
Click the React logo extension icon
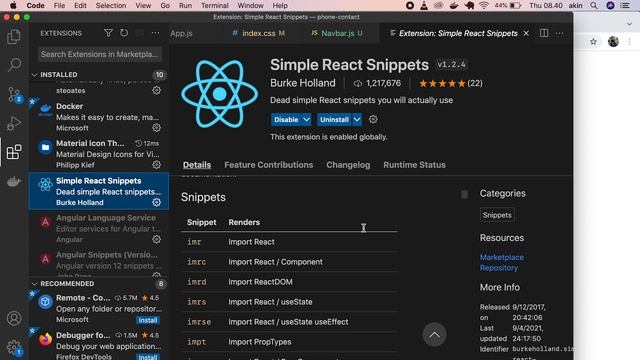[x=220, y=94]
